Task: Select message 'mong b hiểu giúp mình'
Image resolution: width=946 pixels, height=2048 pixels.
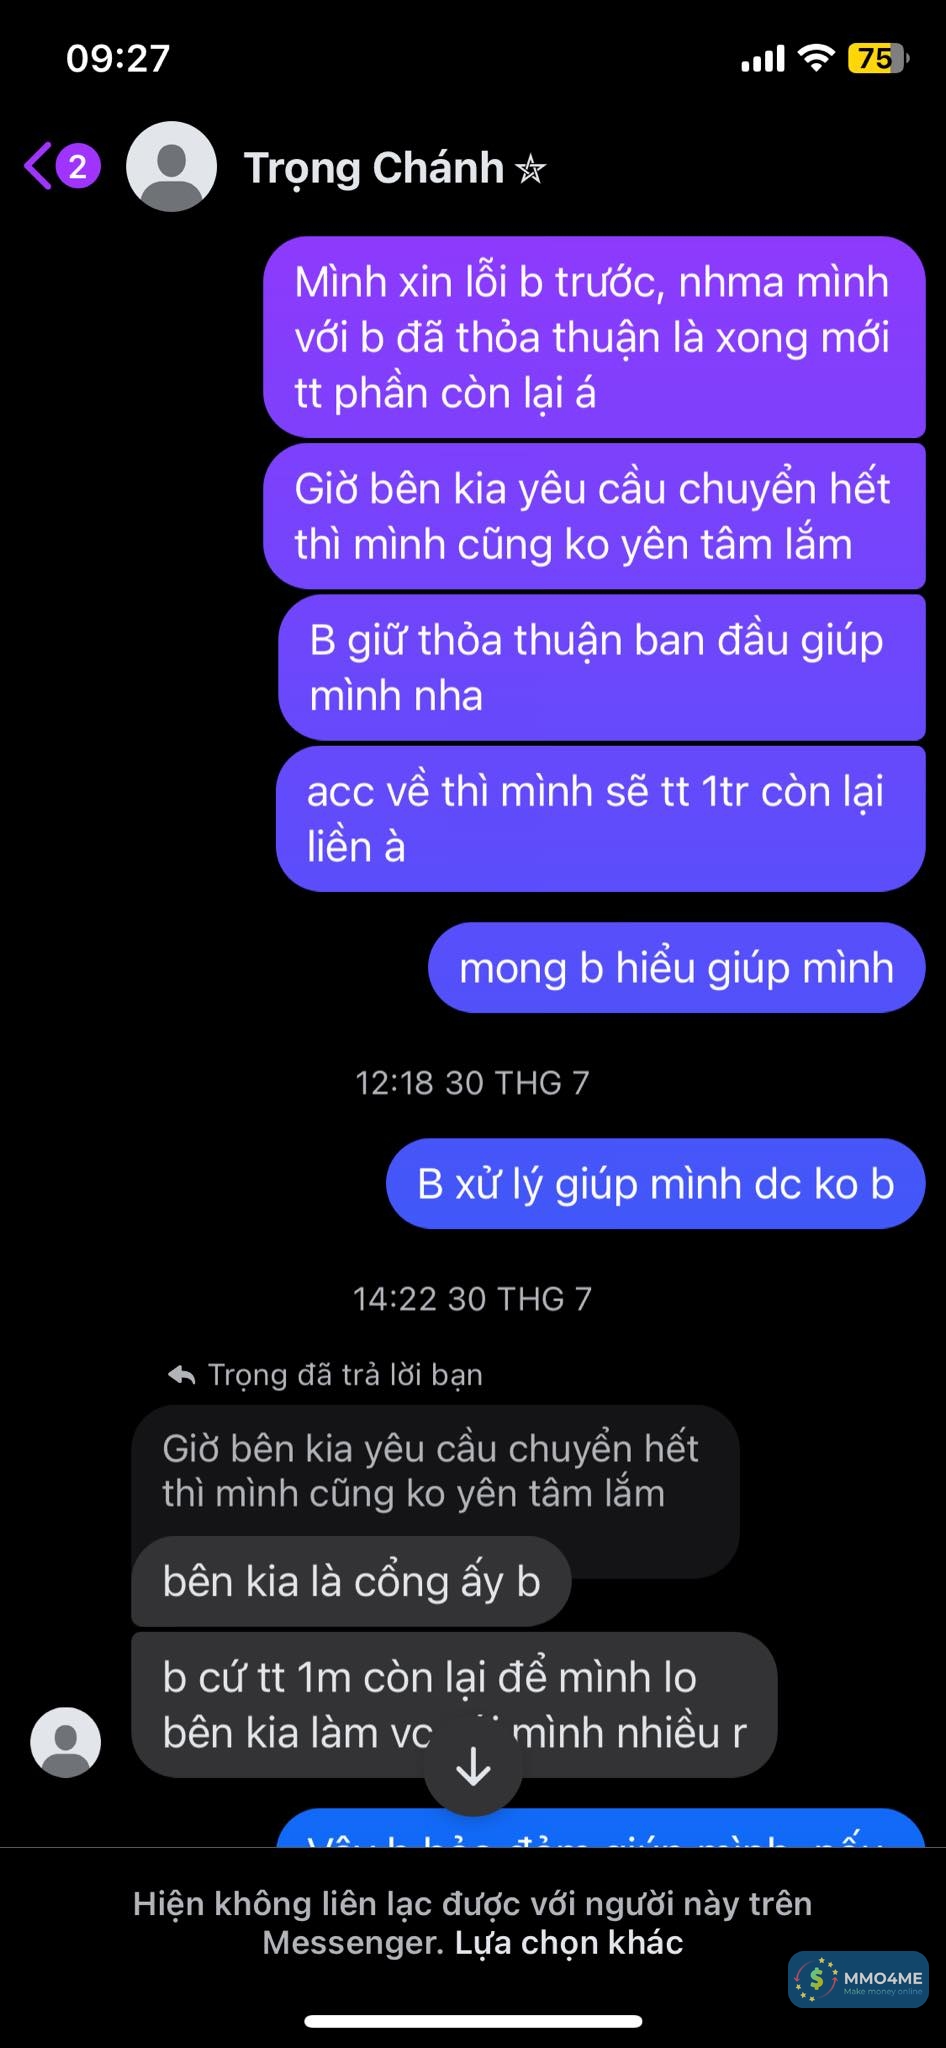Action: click(677, 968)
